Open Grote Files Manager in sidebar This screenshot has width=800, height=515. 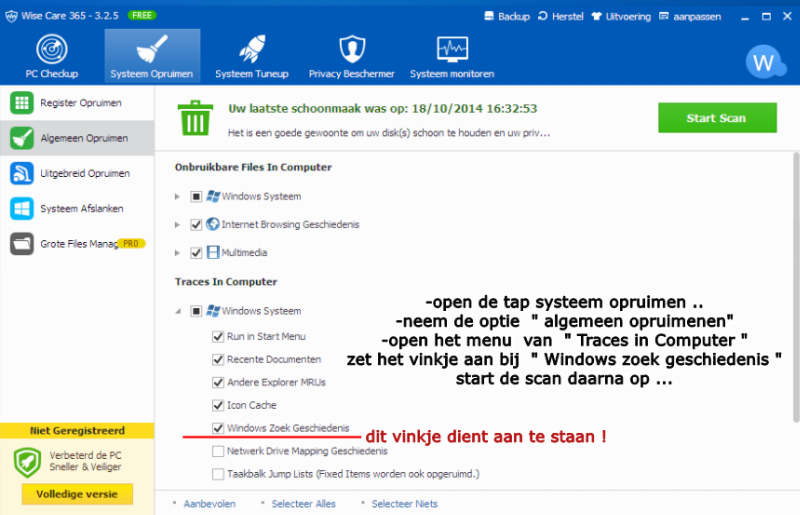(x=77, y=243)
